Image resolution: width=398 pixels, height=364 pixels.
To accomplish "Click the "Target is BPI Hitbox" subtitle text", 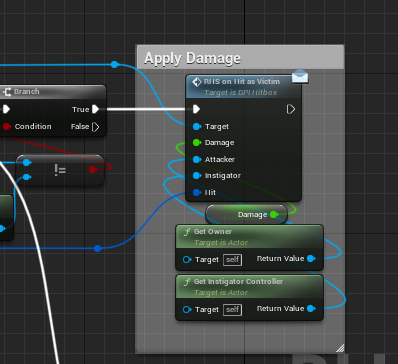I will [241, 92].
